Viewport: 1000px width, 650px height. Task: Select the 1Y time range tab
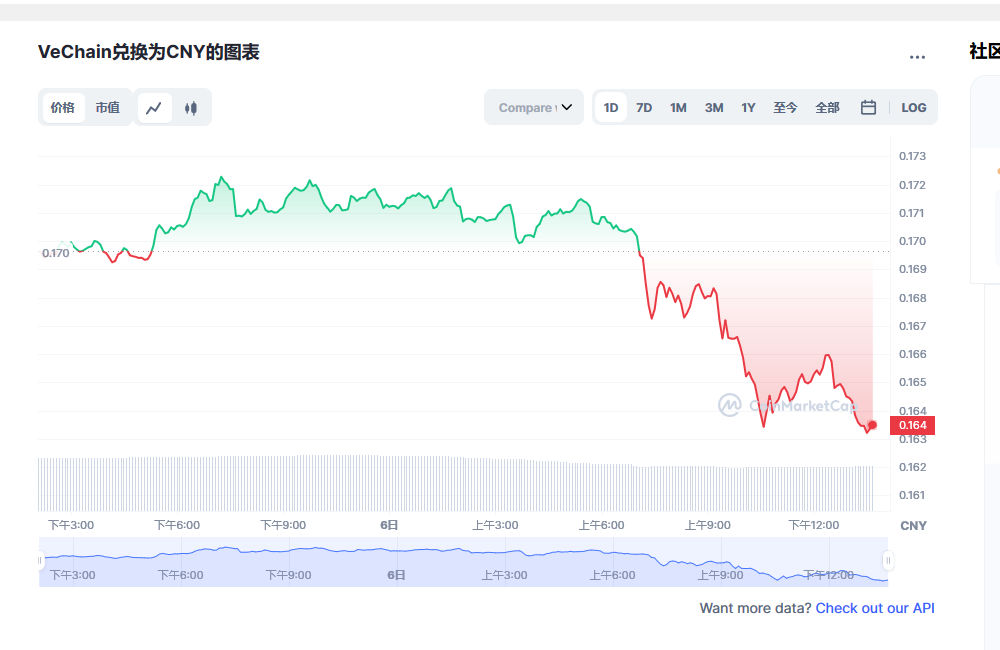[x=748, y=108]
